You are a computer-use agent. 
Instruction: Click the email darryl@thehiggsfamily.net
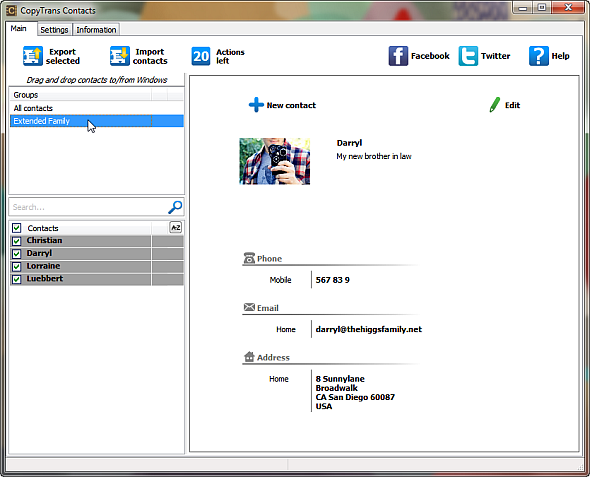pos(369,329)
